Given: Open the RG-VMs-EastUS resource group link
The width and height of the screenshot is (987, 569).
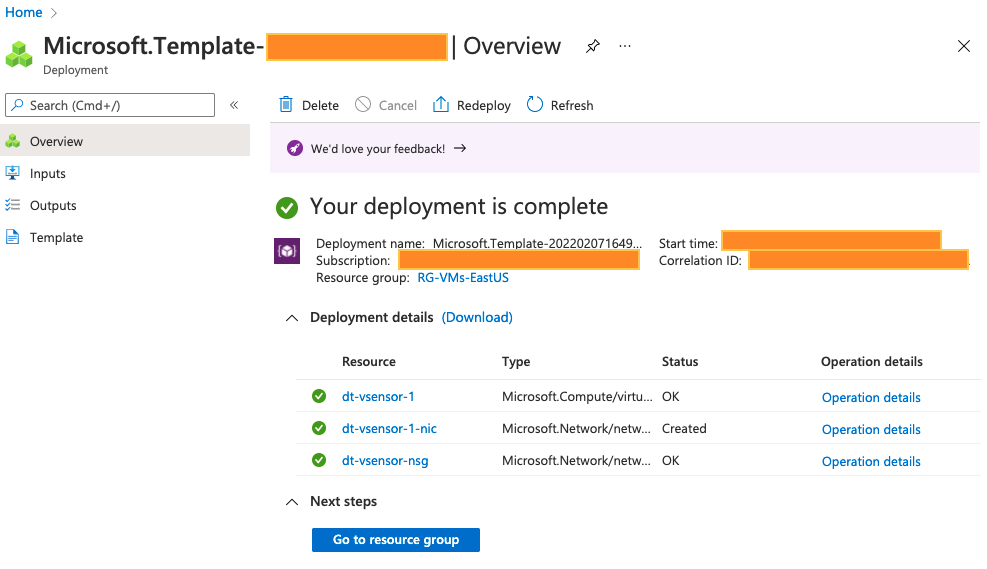Looking at the screenshot, I should [x=463, y=278].
